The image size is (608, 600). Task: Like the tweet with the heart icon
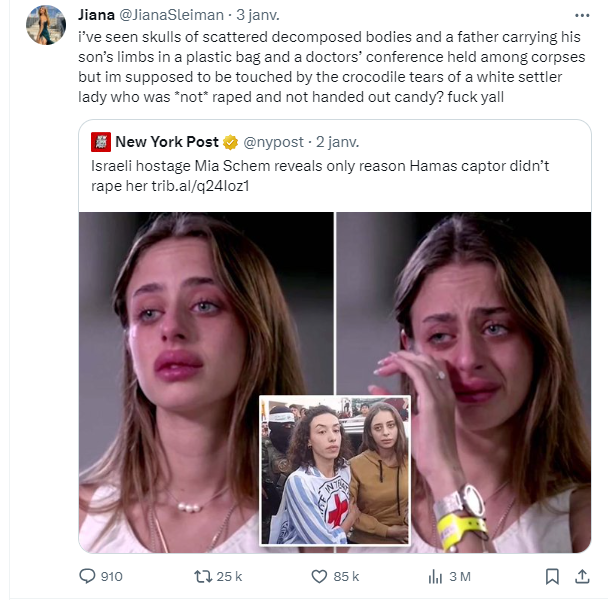click(x=320, y=576)
